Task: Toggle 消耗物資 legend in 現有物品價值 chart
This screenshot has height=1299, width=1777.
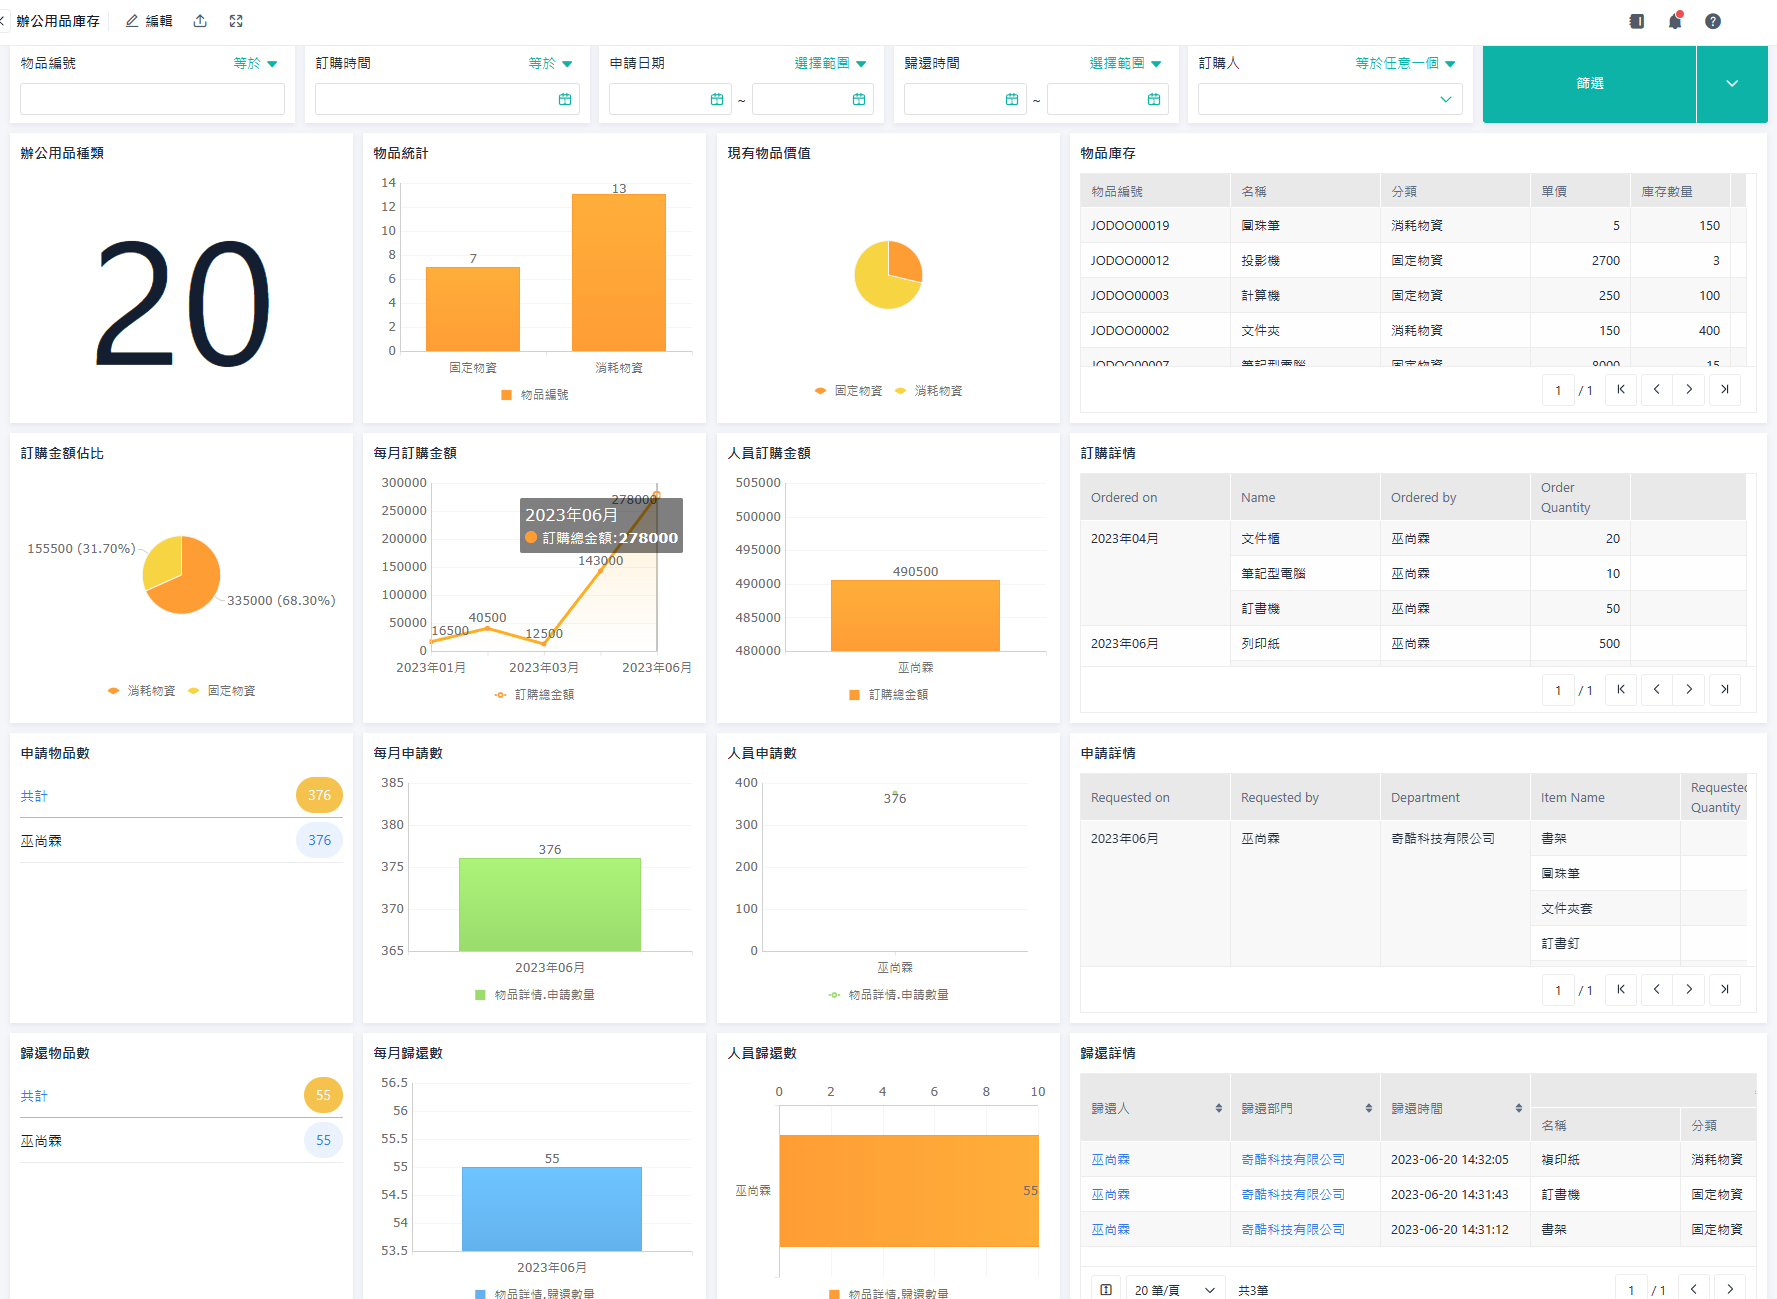Action: (x=928, y=391)
